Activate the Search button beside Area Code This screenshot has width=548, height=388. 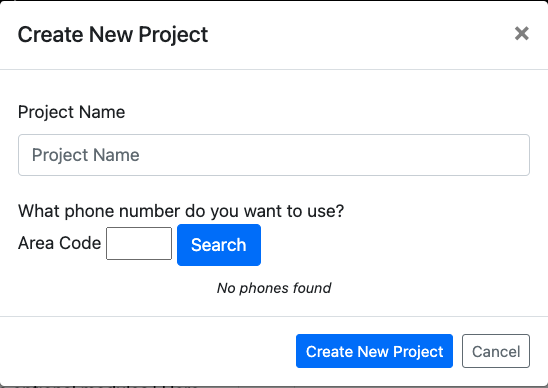coord(219,245)
